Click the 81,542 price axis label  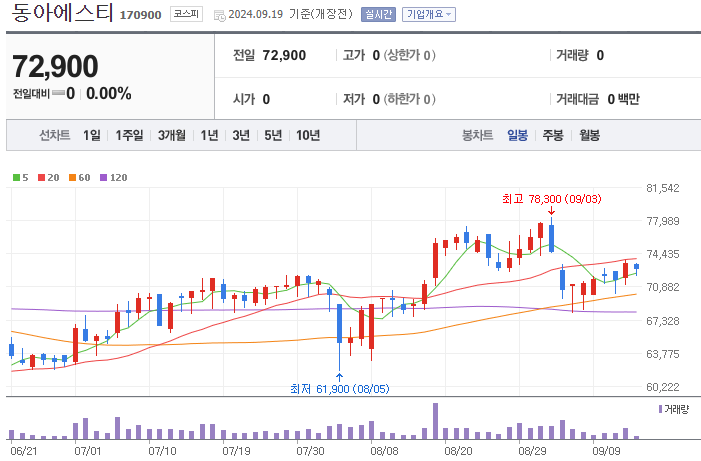click(x=663, y=188)
